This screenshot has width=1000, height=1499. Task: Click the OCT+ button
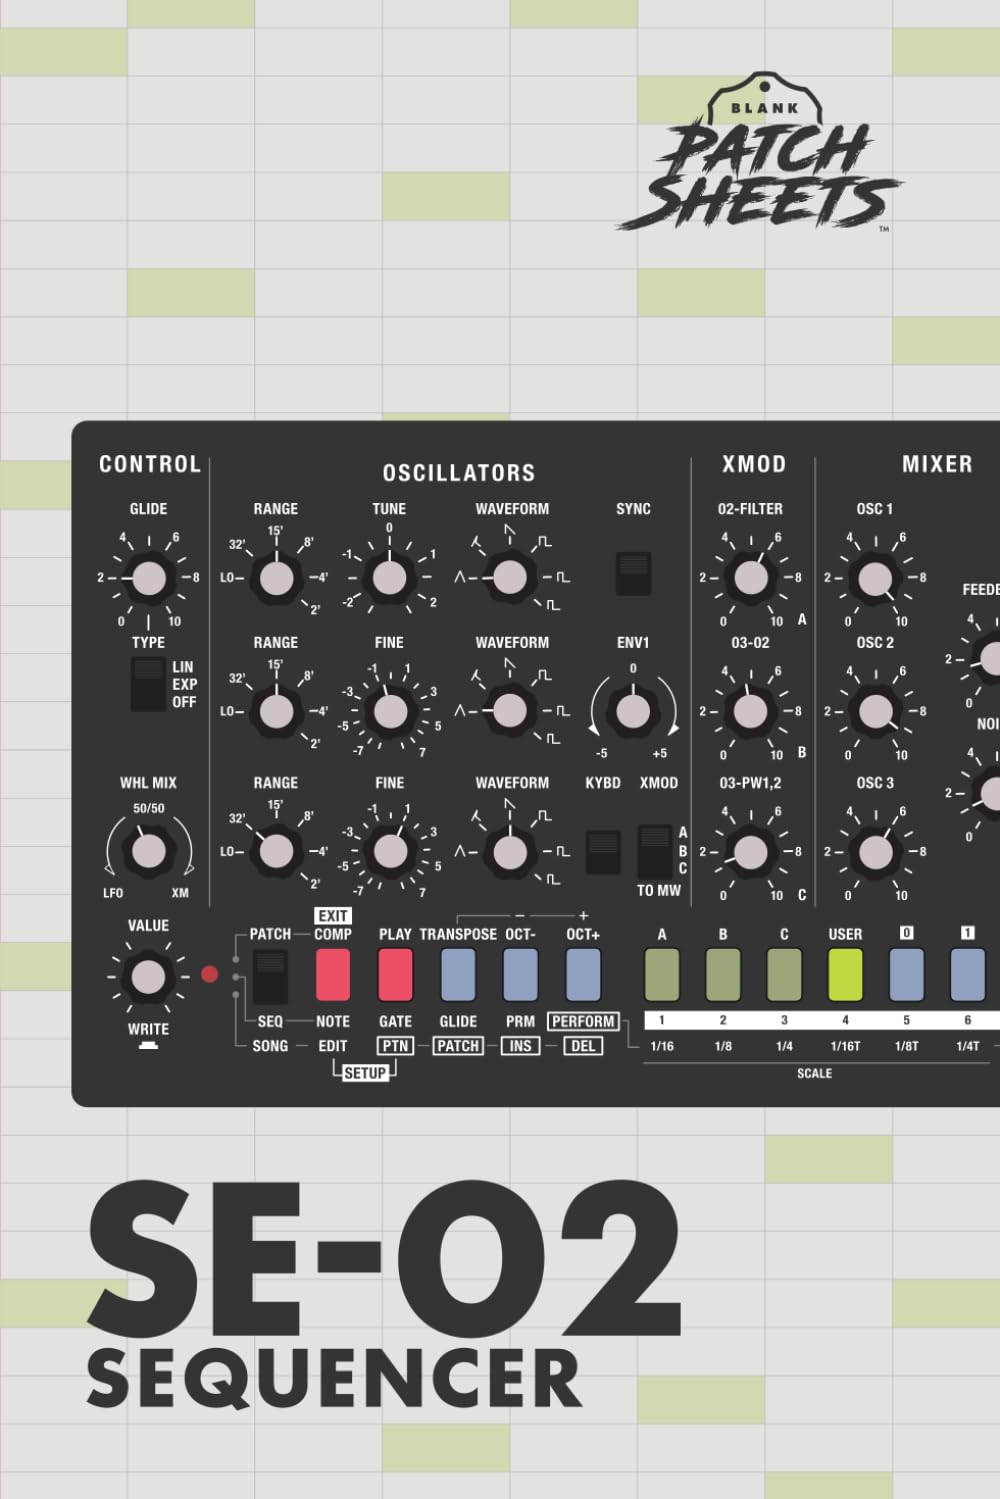[x=583, y=975]
